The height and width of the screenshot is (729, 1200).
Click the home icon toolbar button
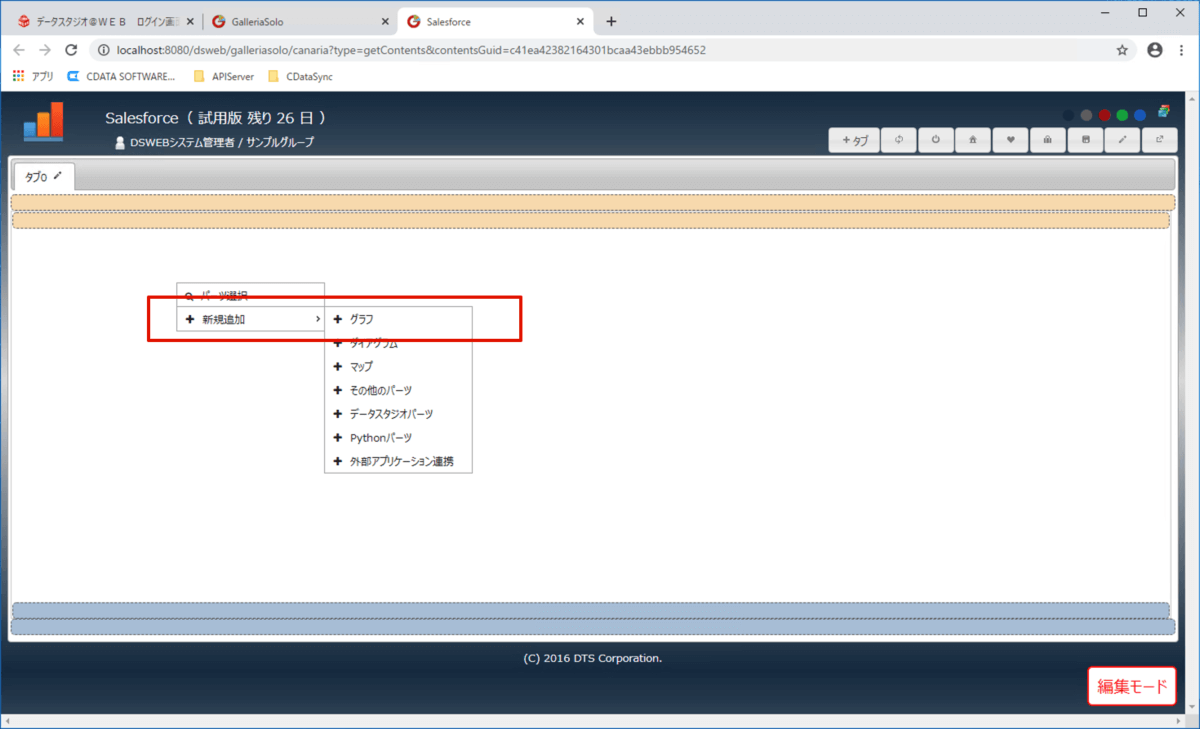tap(973, 141)
